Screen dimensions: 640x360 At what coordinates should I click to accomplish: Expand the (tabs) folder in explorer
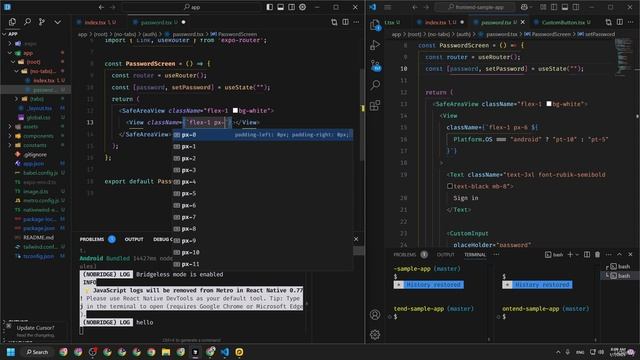point(36,99)
